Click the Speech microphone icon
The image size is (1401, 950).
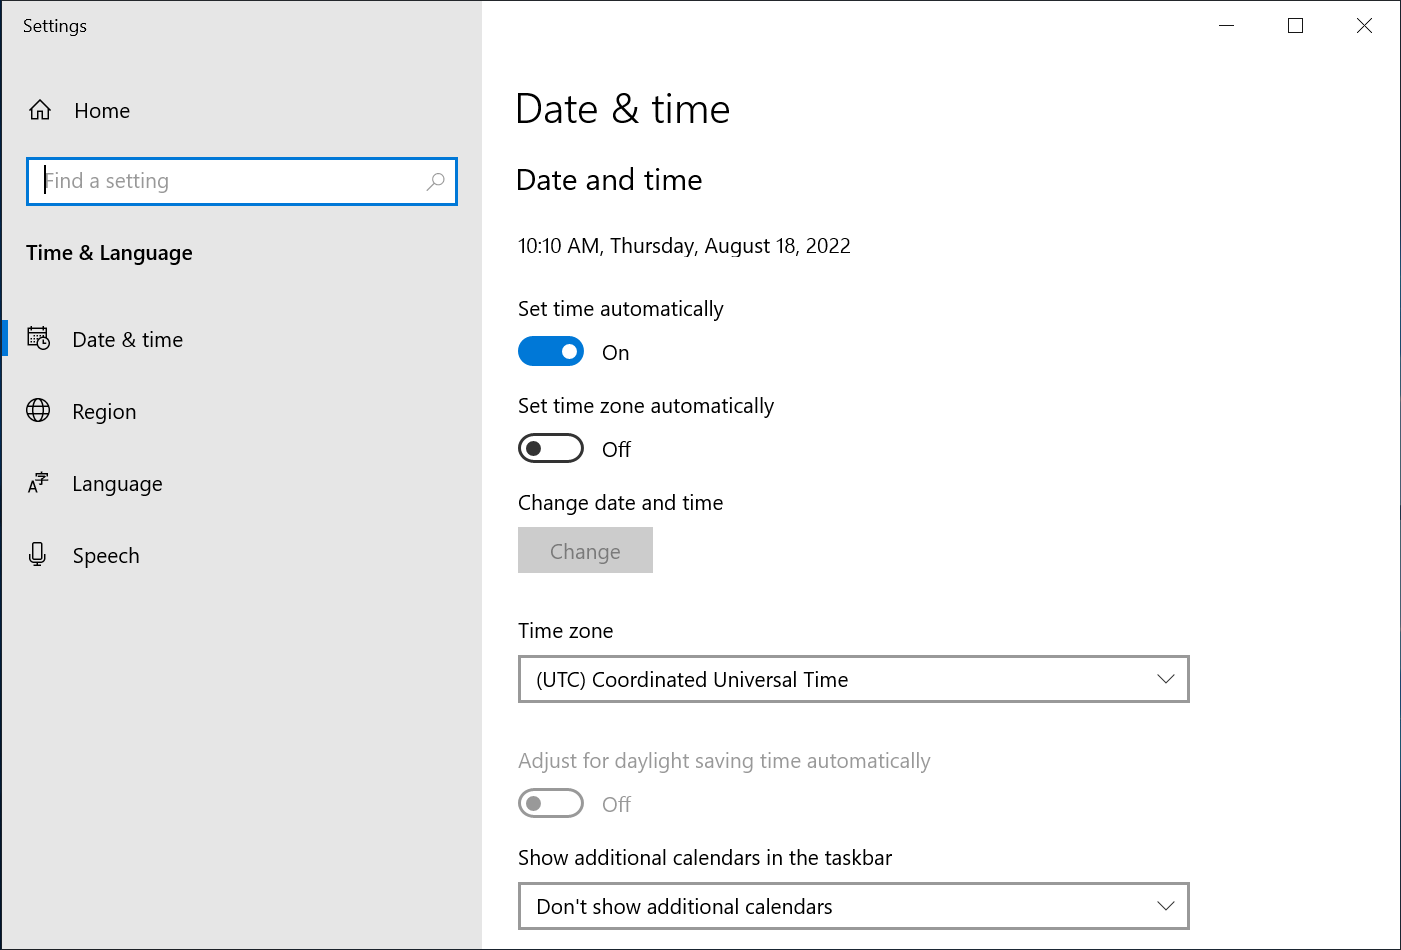pyautogui.click(x=38, y=555)
